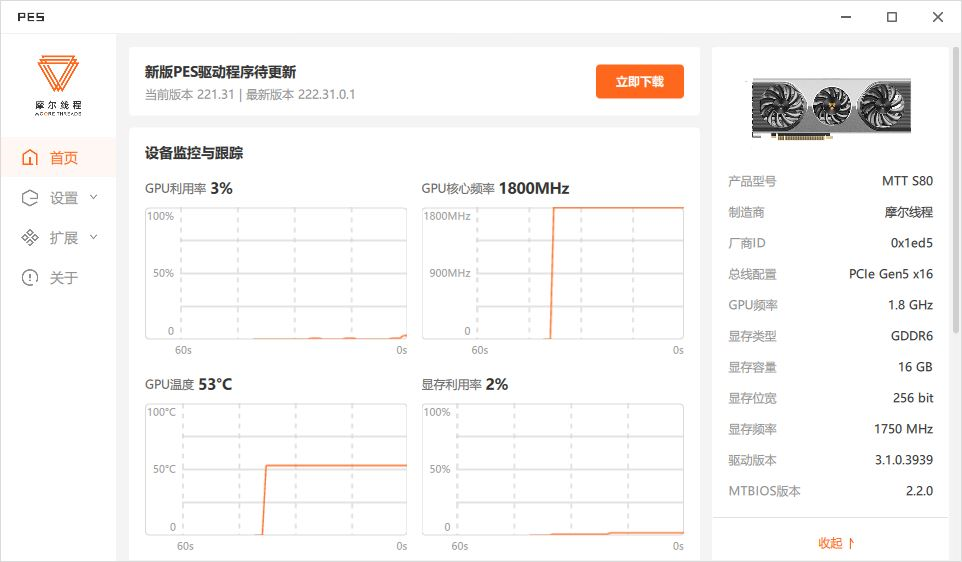The height and width of the screenshot is (562, 962).
Task: Click the 显存频率 value 1750 MHz
Action: tap(904, 429)
